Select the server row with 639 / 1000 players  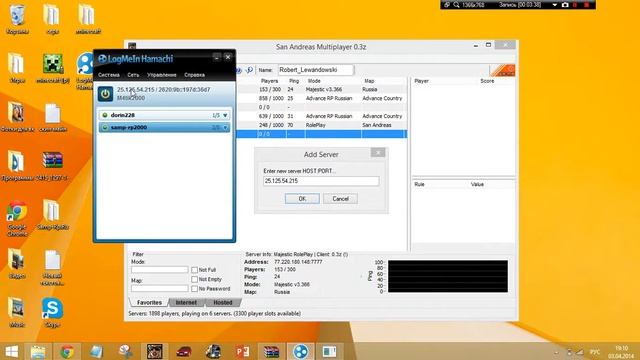322,116
